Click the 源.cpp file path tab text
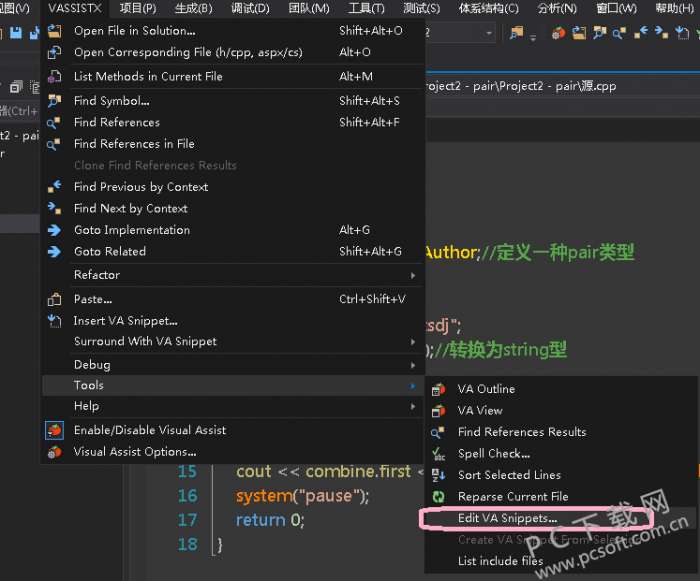 521,86
